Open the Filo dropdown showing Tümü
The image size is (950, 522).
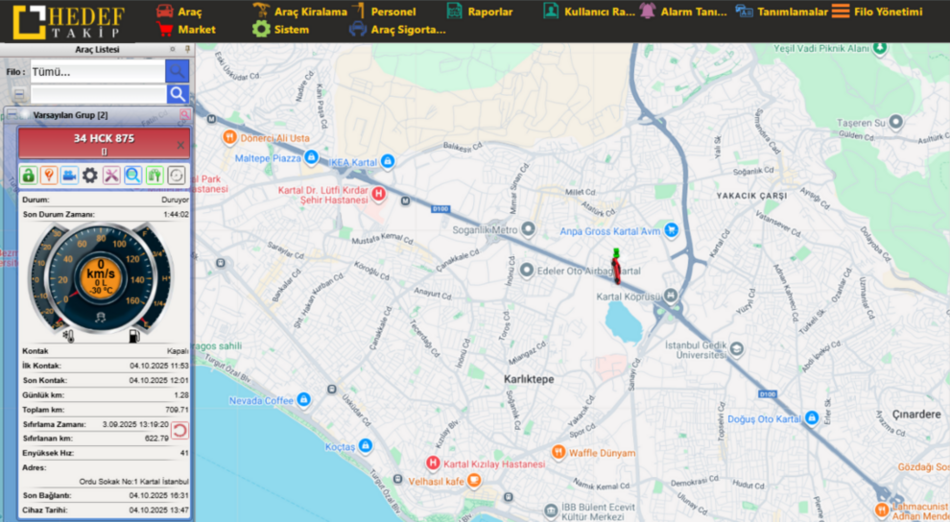pos(97,72)
